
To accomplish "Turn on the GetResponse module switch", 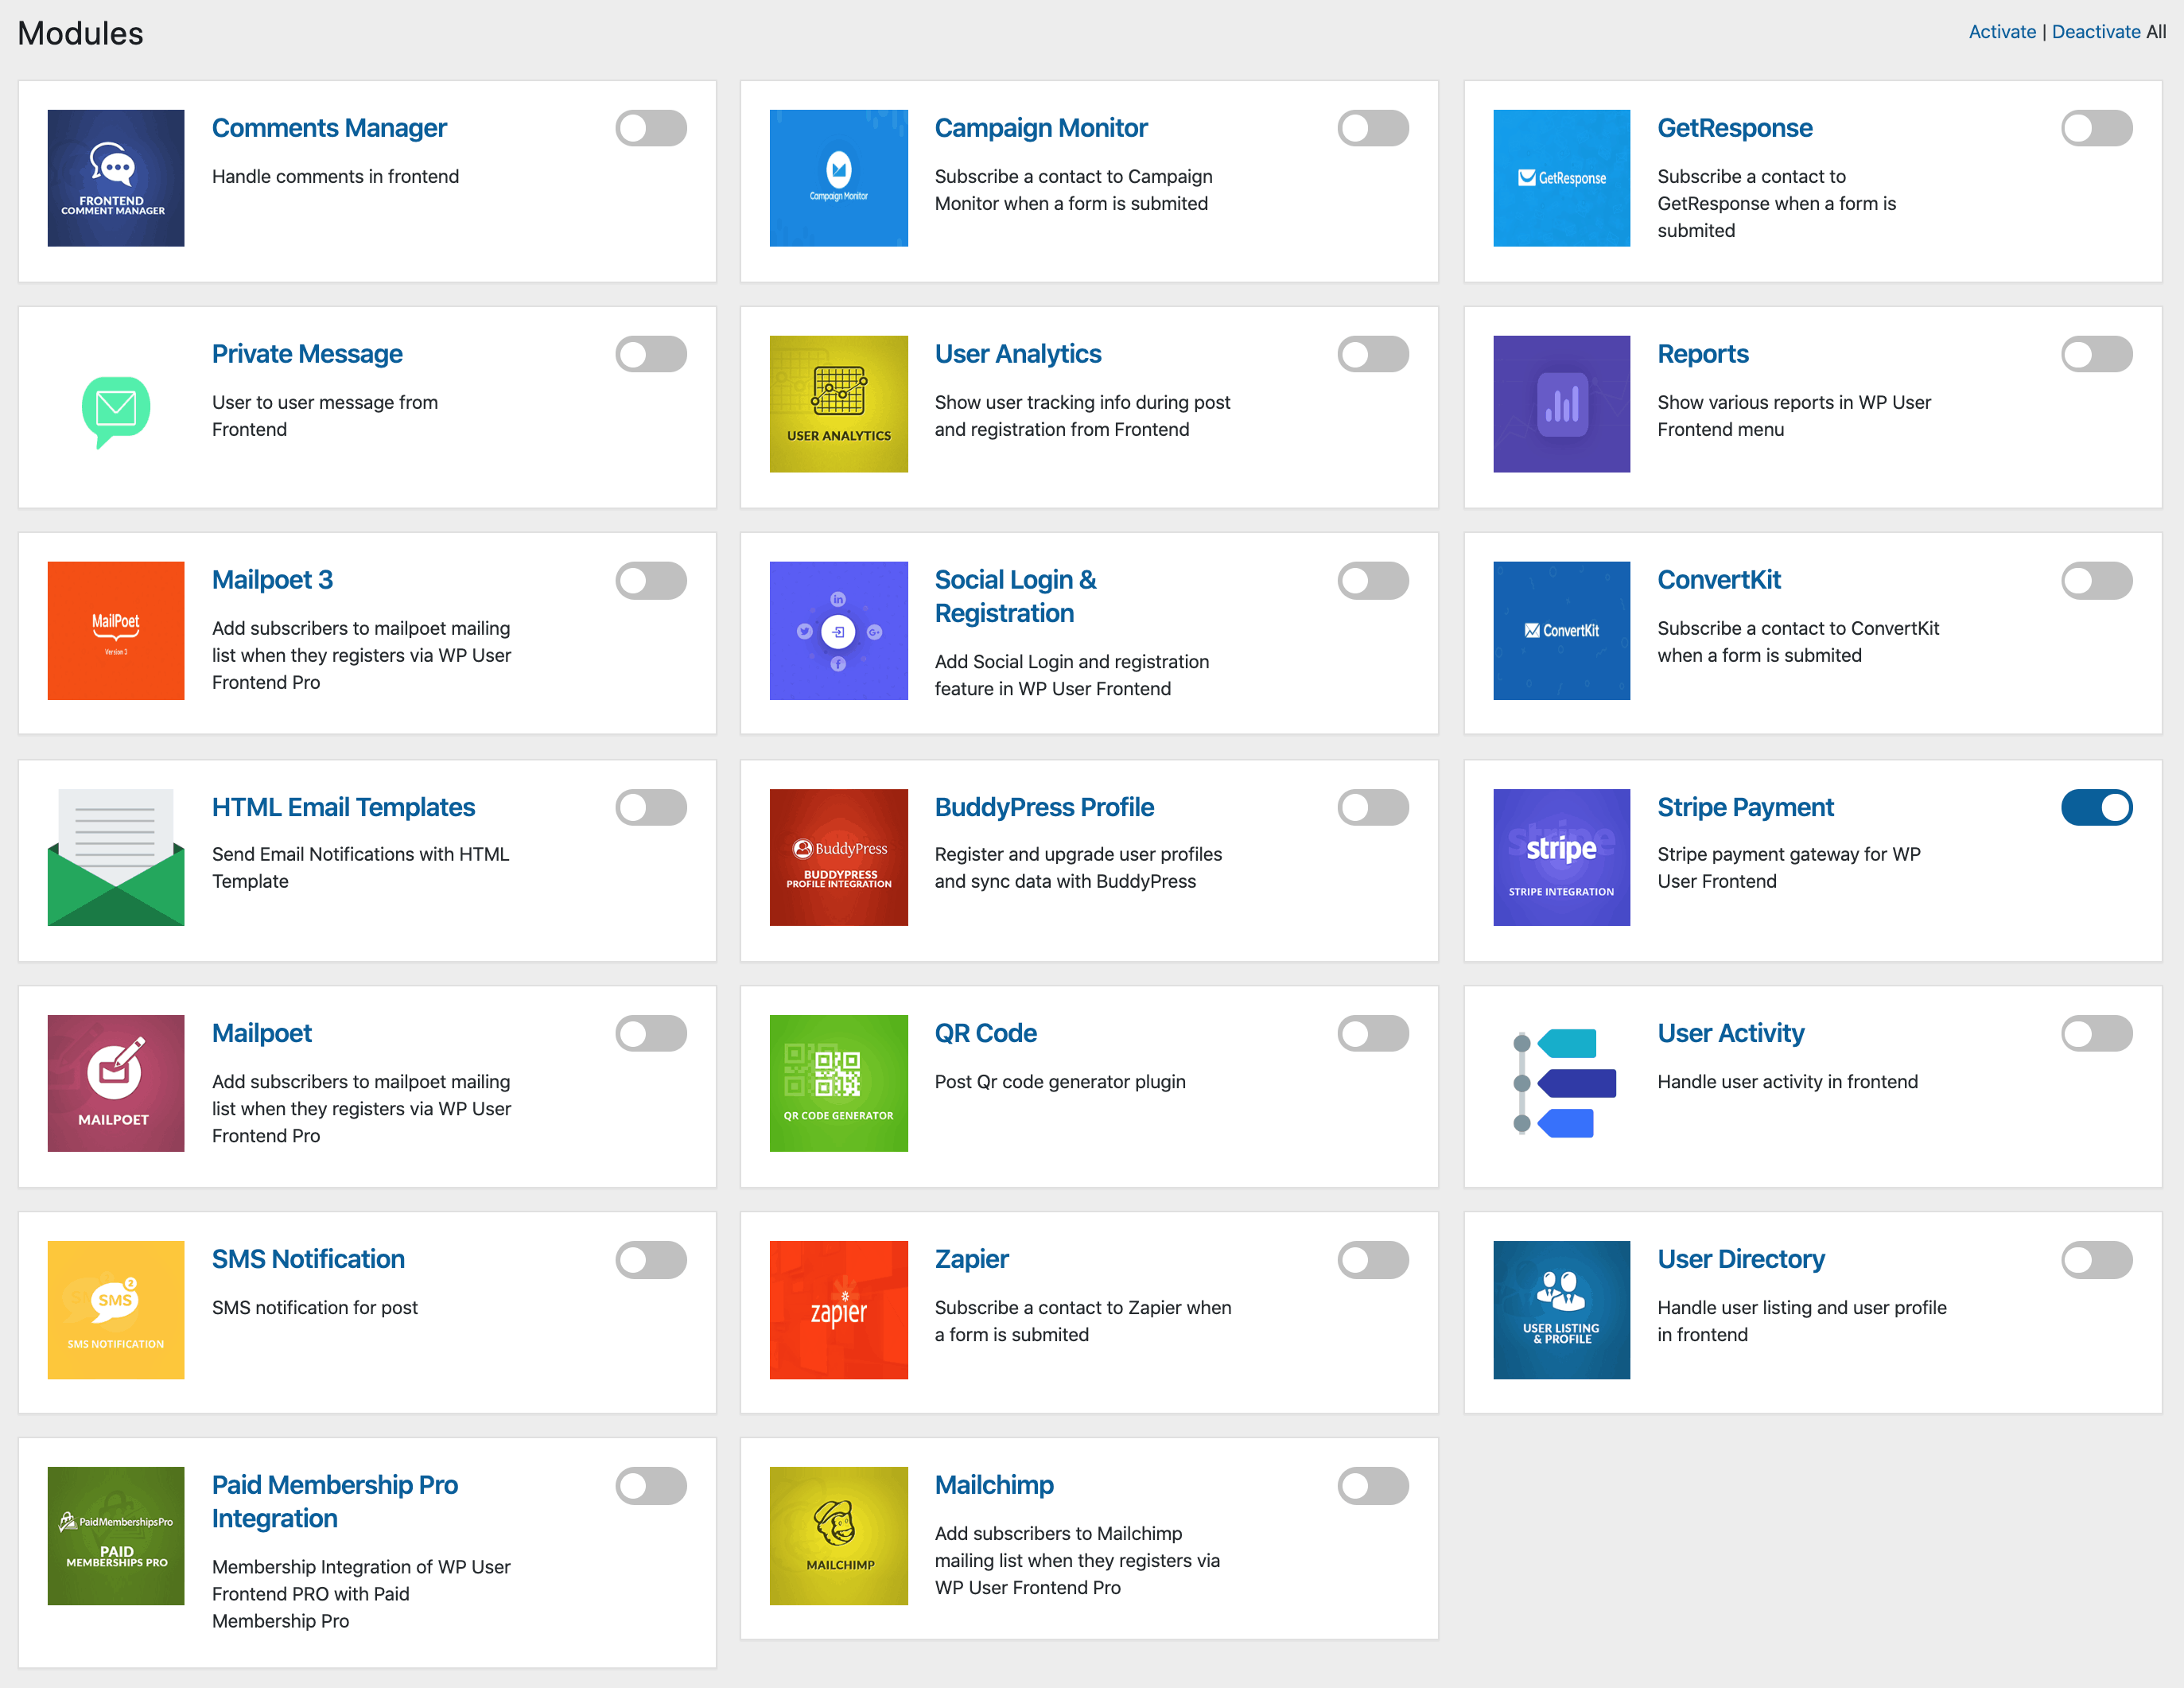I will [x=2097, y=128].
